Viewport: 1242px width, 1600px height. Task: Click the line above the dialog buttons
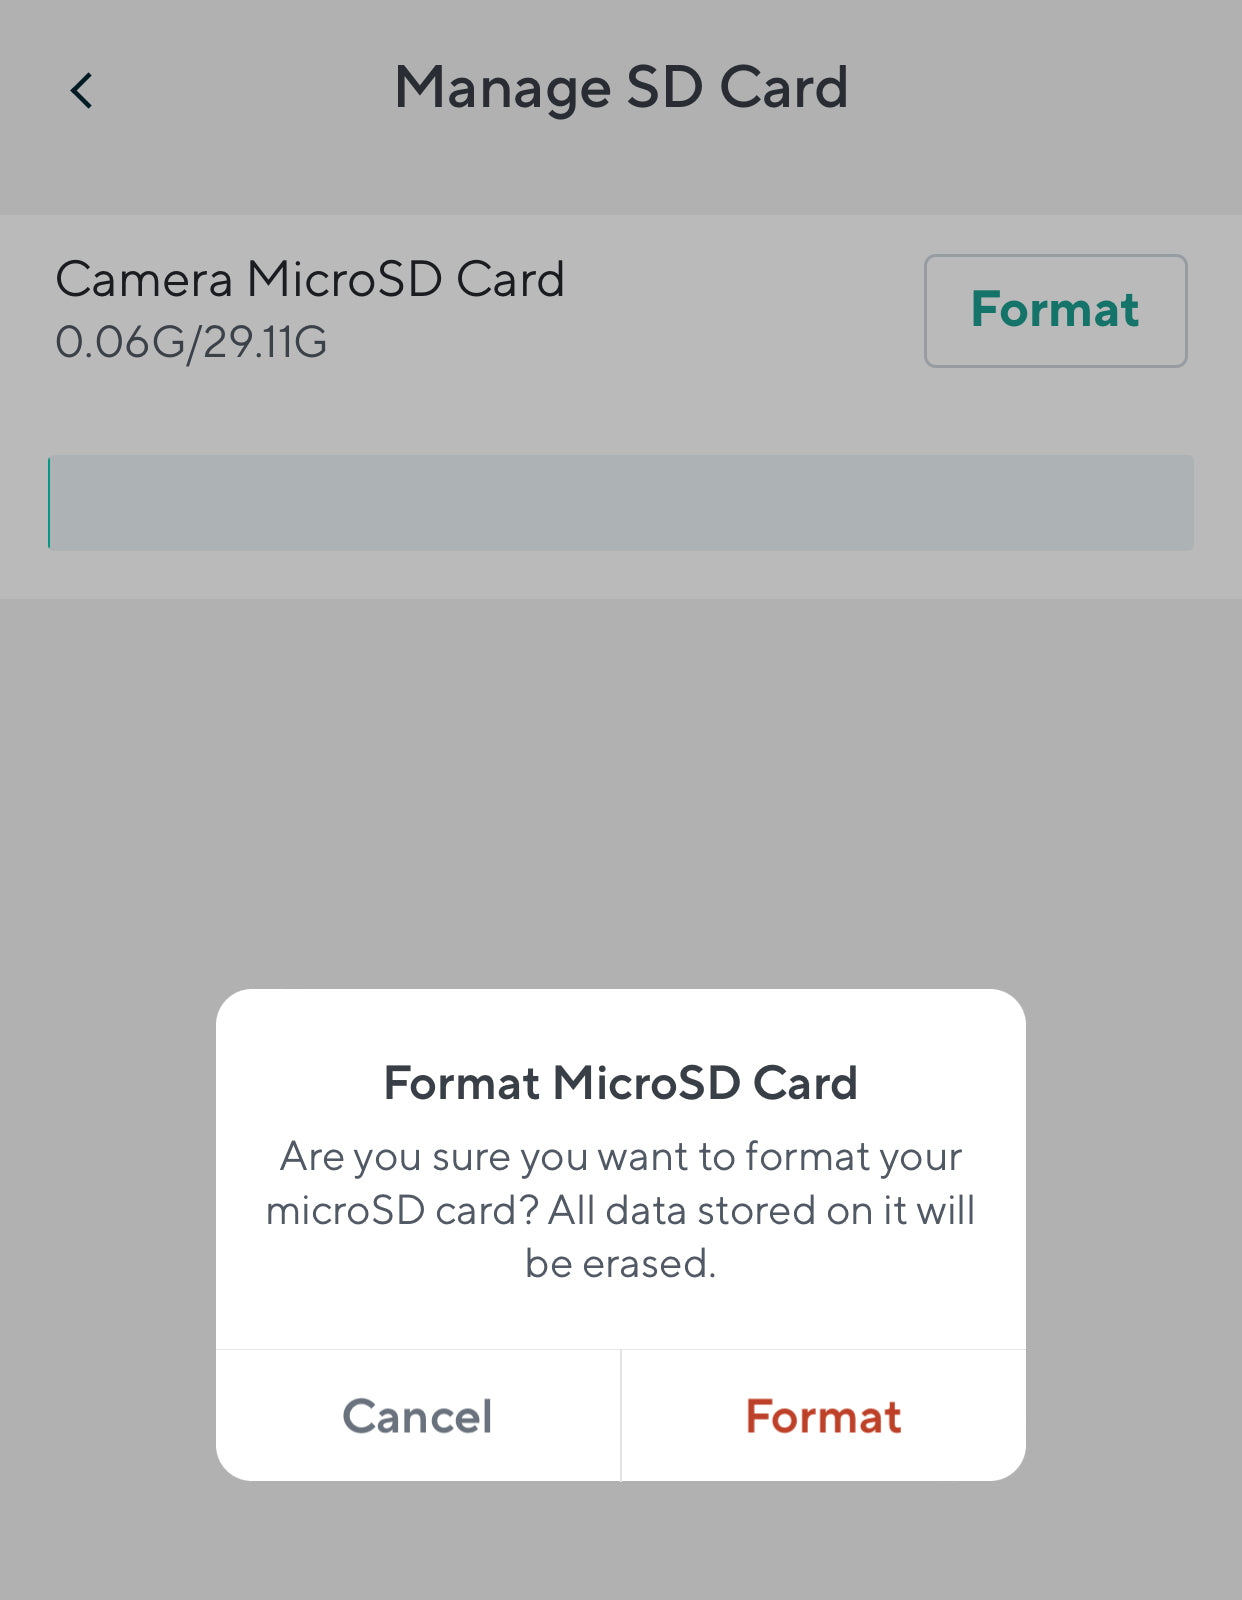pyautogui.click(x=621, y=1349)
